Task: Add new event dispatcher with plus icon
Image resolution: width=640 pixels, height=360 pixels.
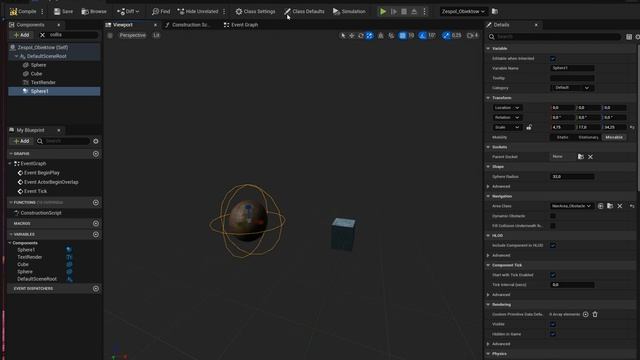Action: (x=96, y=289)
